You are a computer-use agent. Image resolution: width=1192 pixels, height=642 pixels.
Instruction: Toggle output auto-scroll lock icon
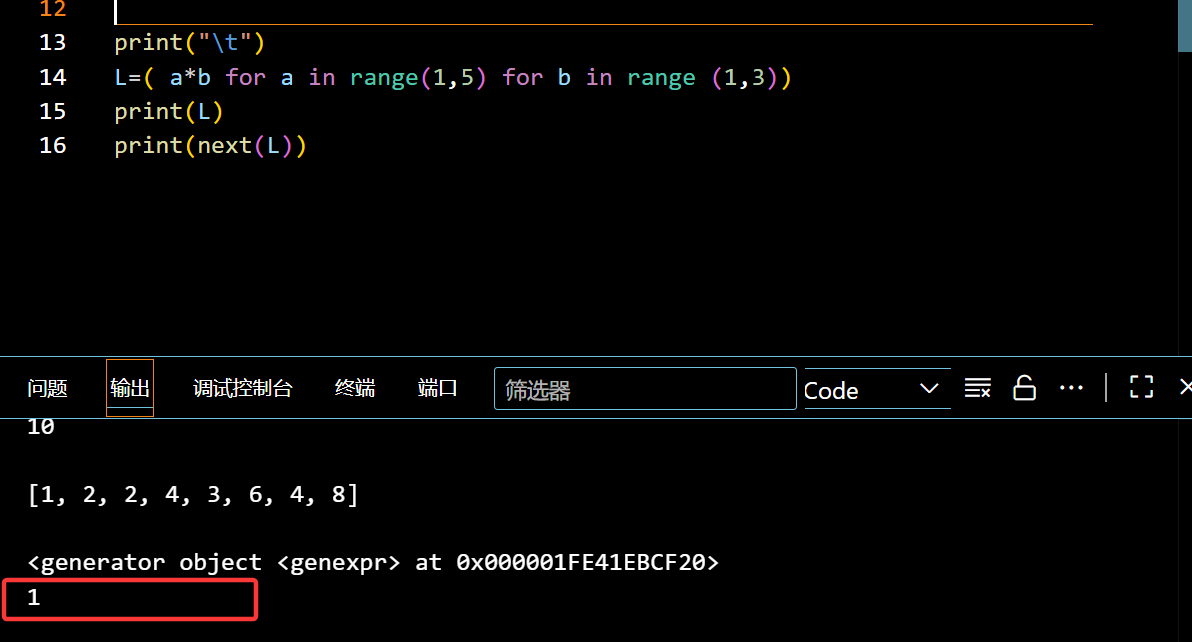point(1024,388)
